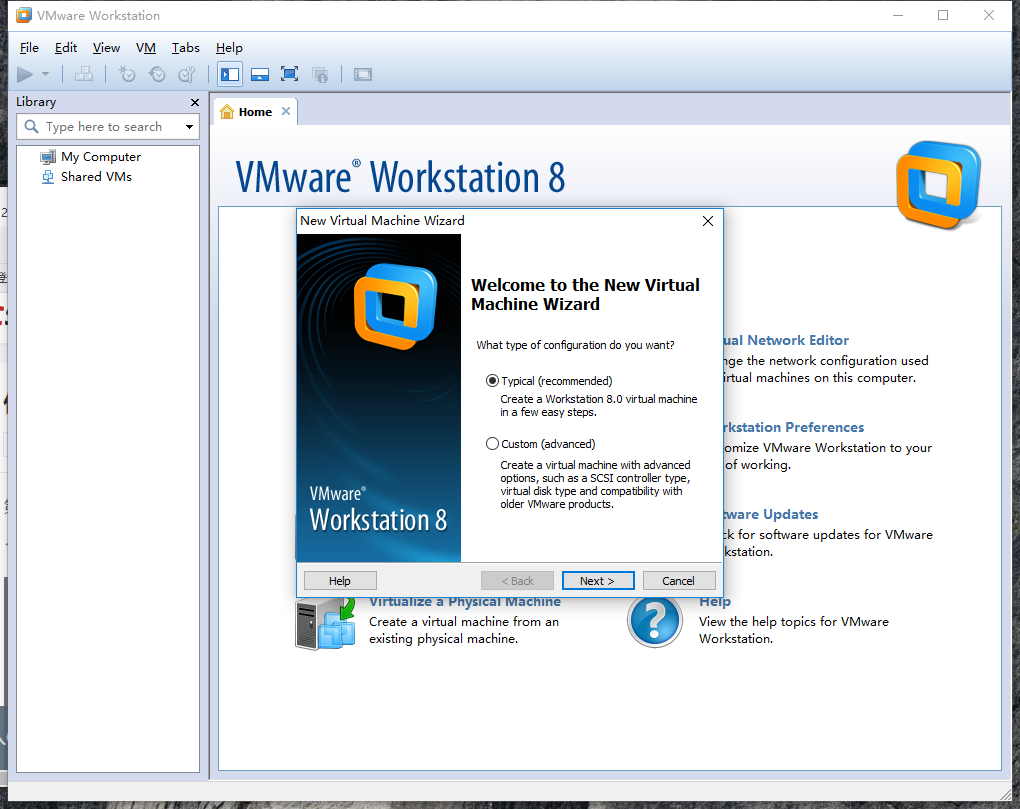The height and width of the screenshot is (809, 1020).
Task: Click the console view toolbar icon
Action: pos(363,74)
